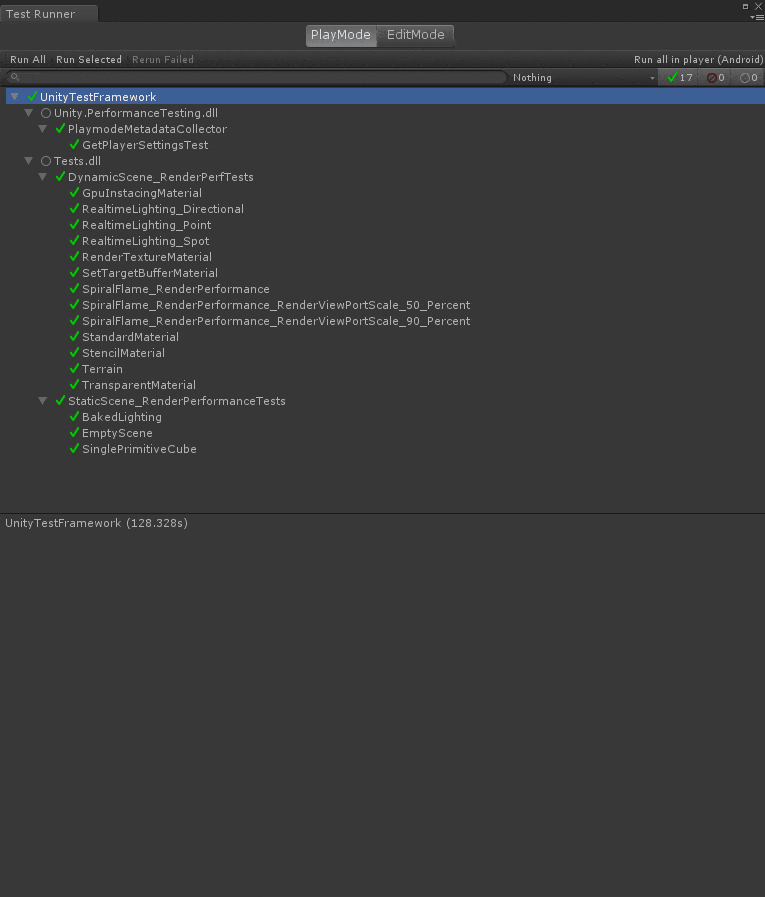Focus the test search field
The image size is (765, 897).
(256, 77)
